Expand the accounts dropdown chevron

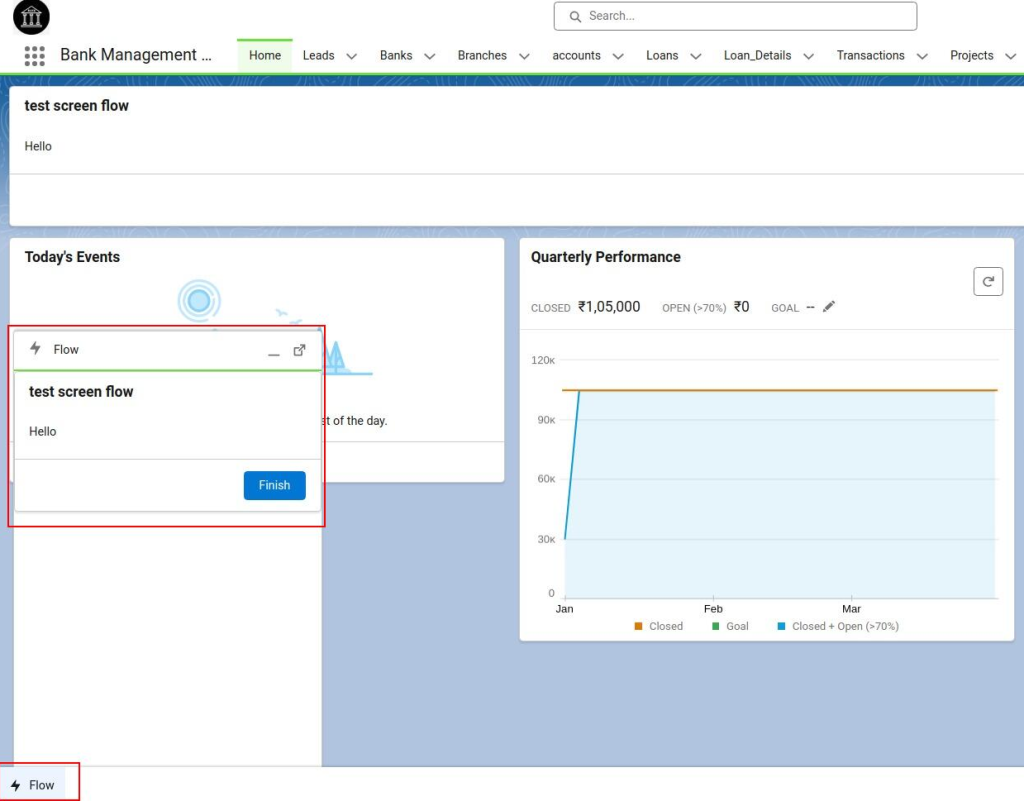(618, 56)
